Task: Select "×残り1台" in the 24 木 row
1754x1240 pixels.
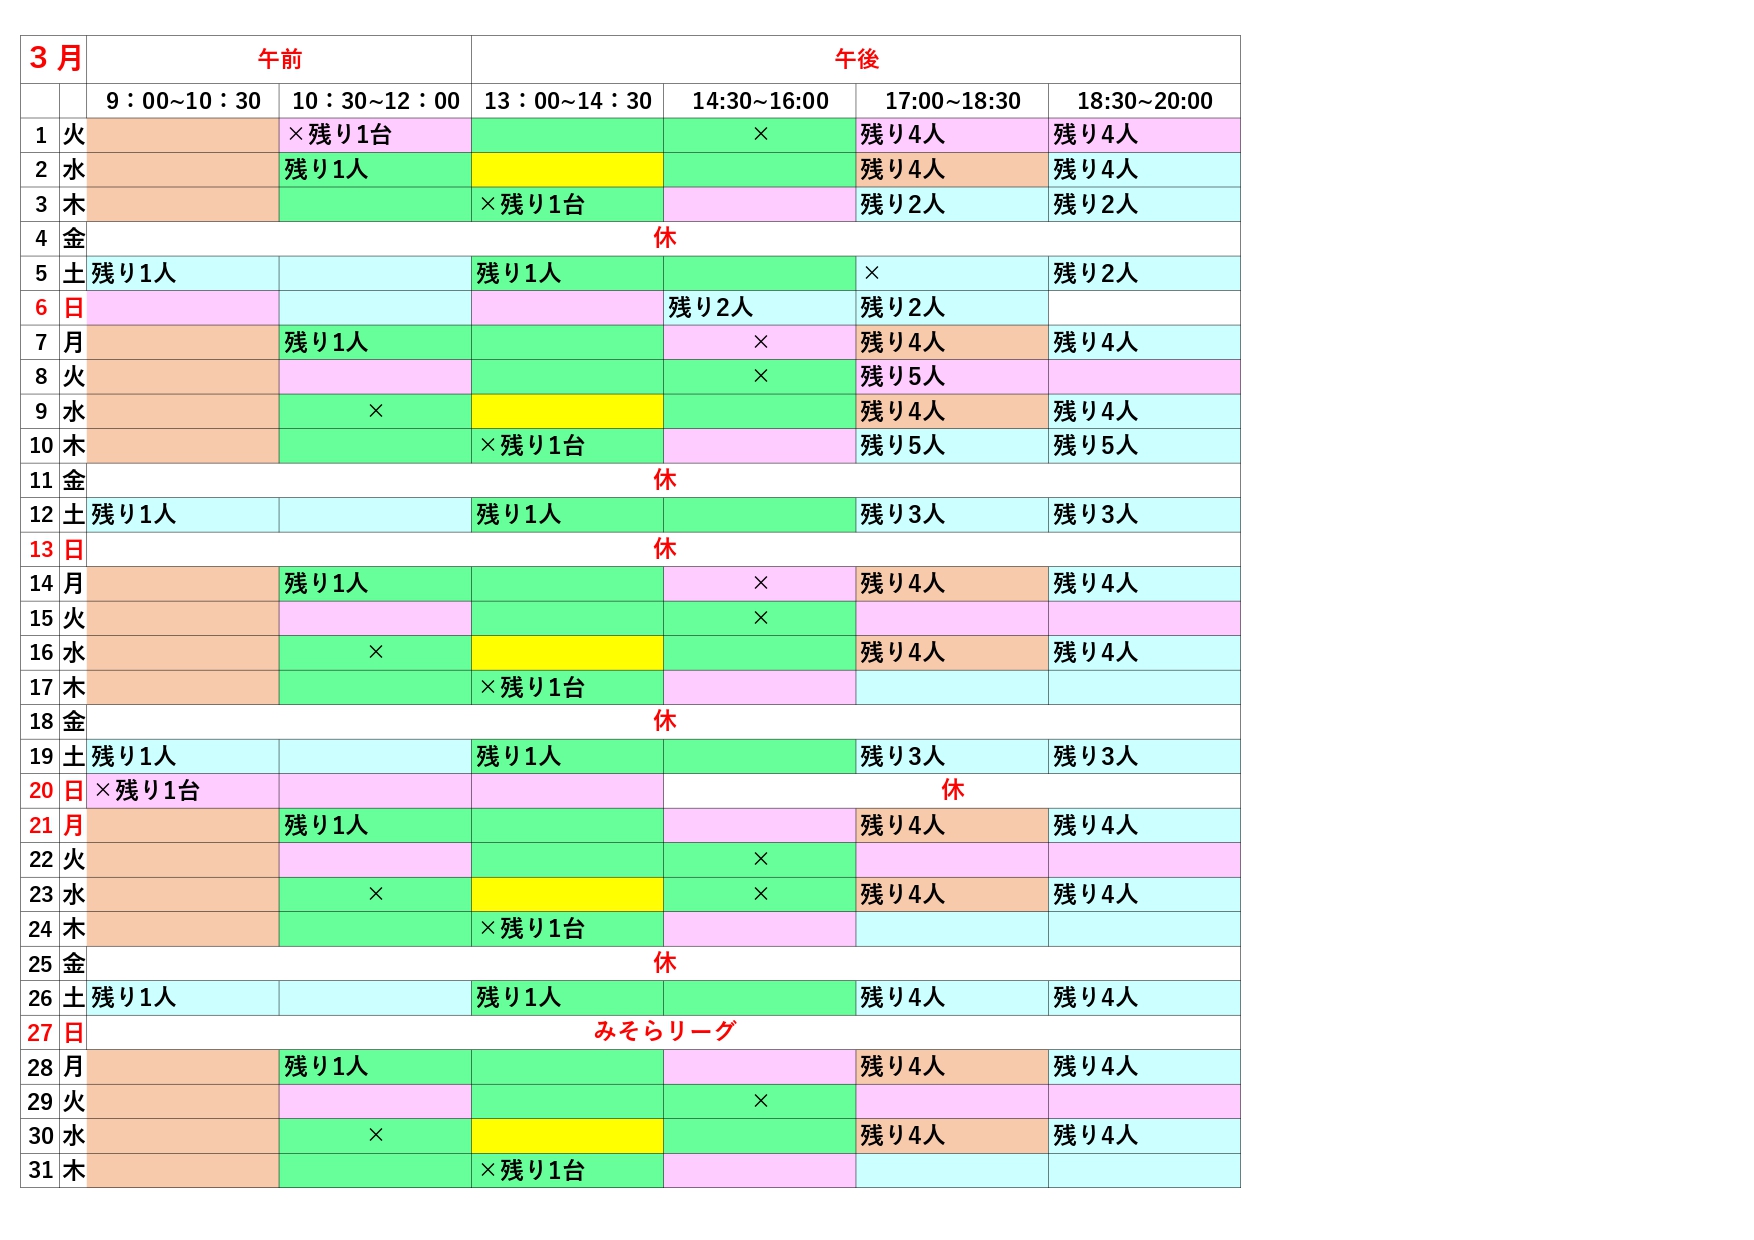Action: 531,929
